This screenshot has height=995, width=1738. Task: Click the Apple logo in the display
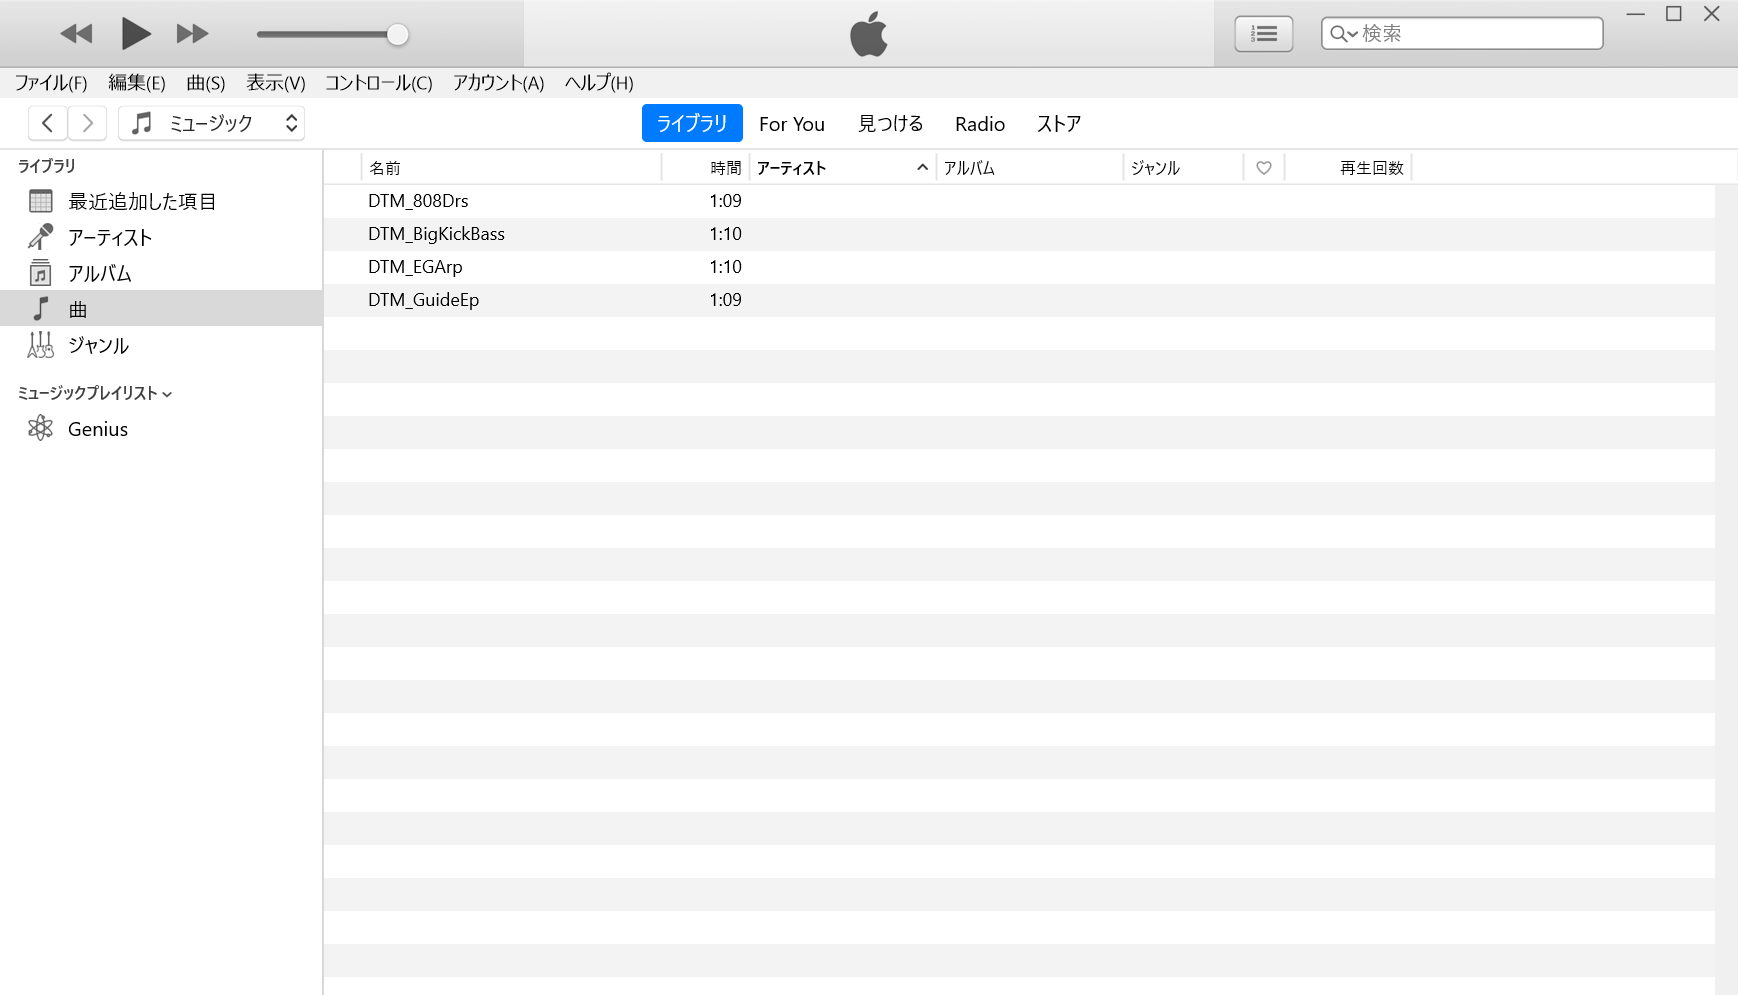(868, 34)
